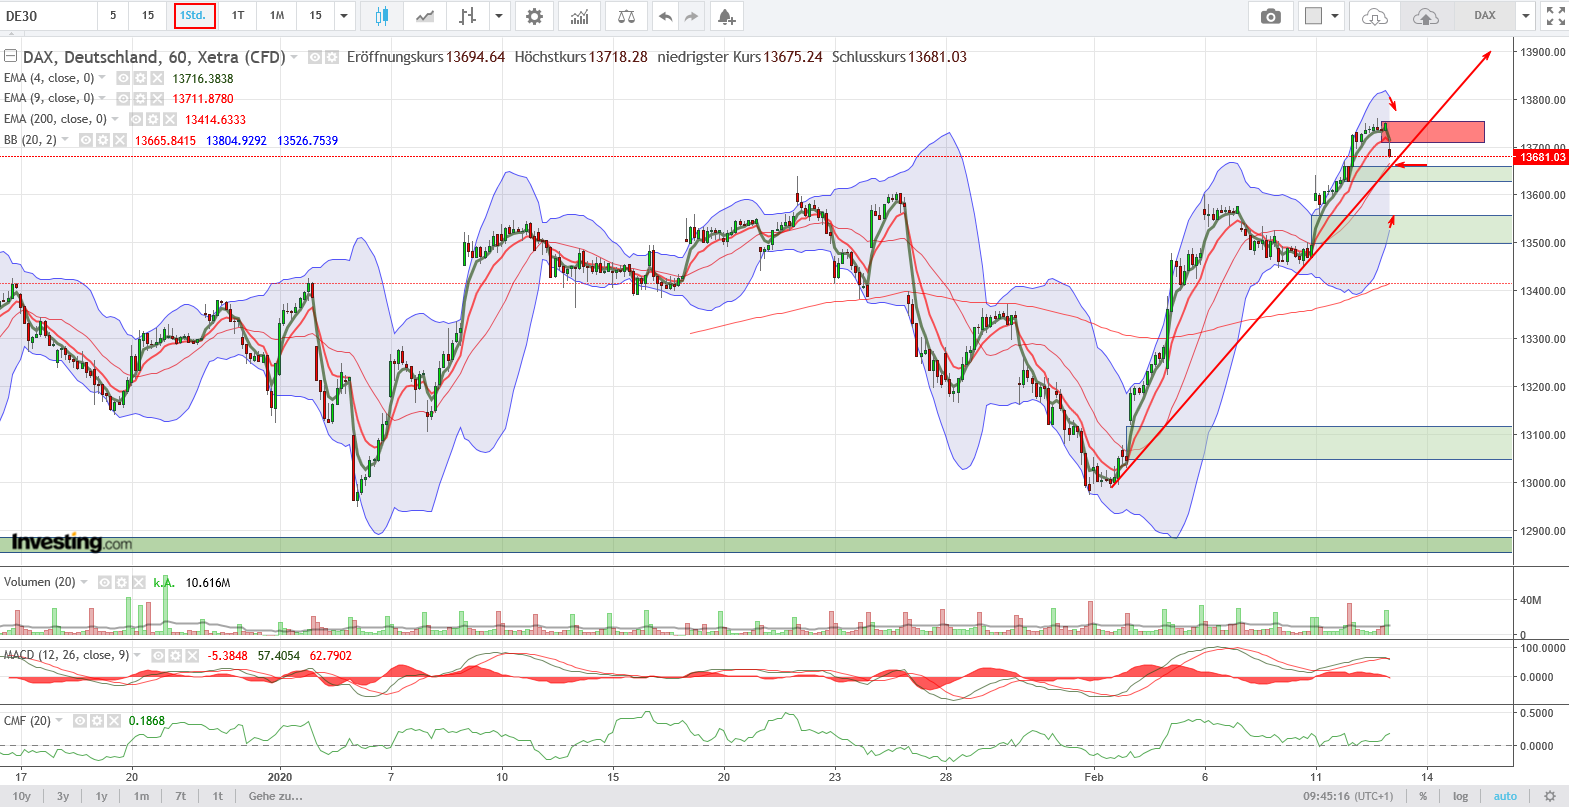
Task: Set date range to 10y
Action: pos(21,796)
